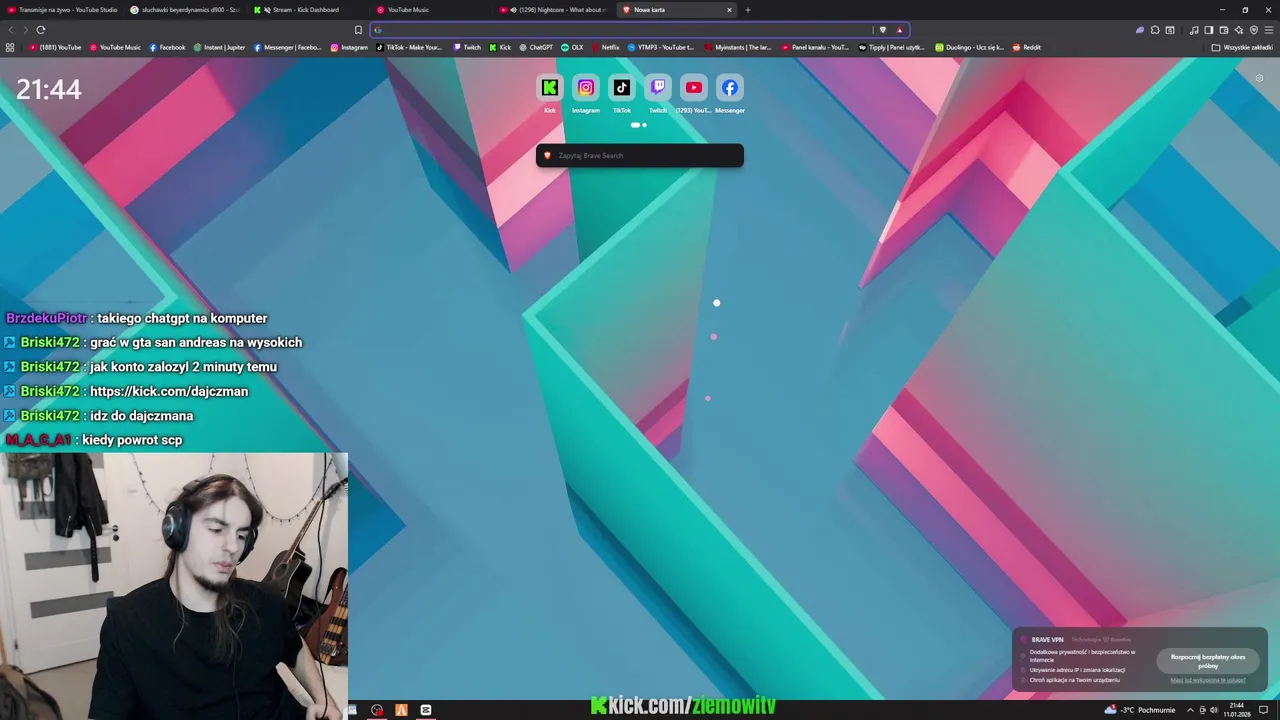Switch to Kick Dashboard Stream tab

pos(310,10)
